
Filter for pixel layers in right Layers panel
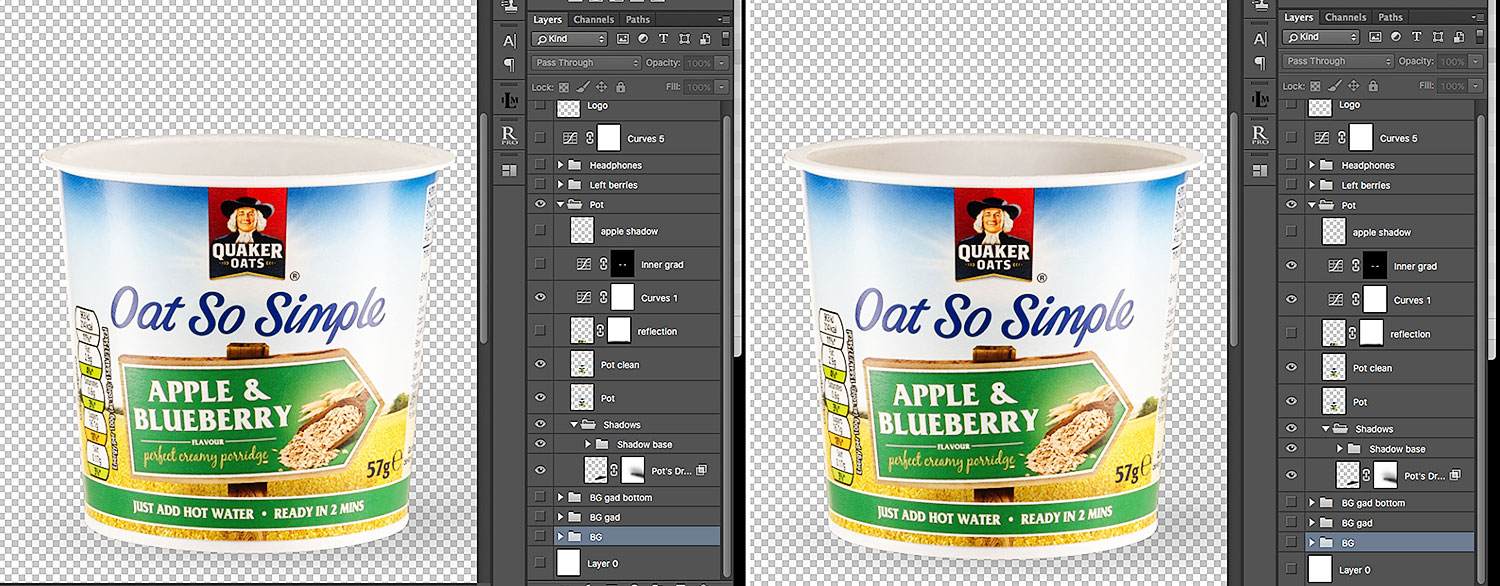[1375, 37]
